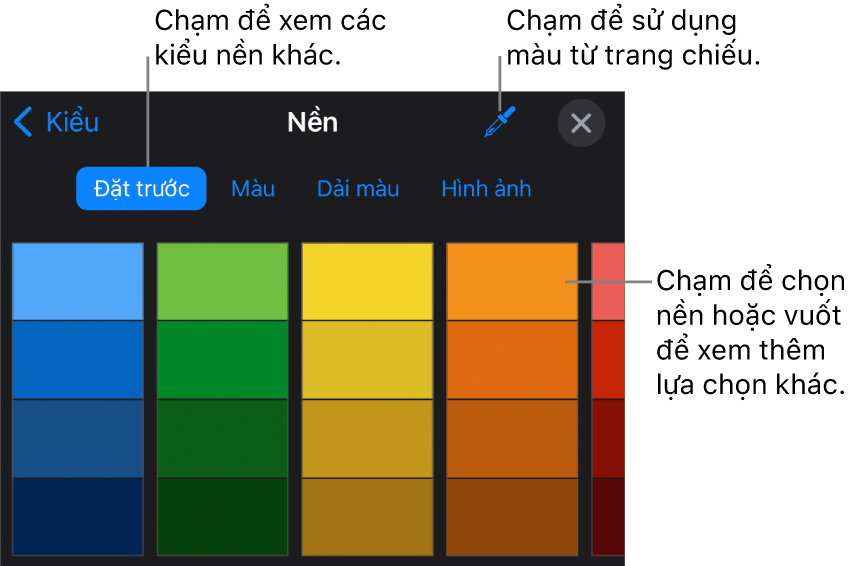
Task: Go back to the Kiểu menu
Action: (x=57, y=122)
